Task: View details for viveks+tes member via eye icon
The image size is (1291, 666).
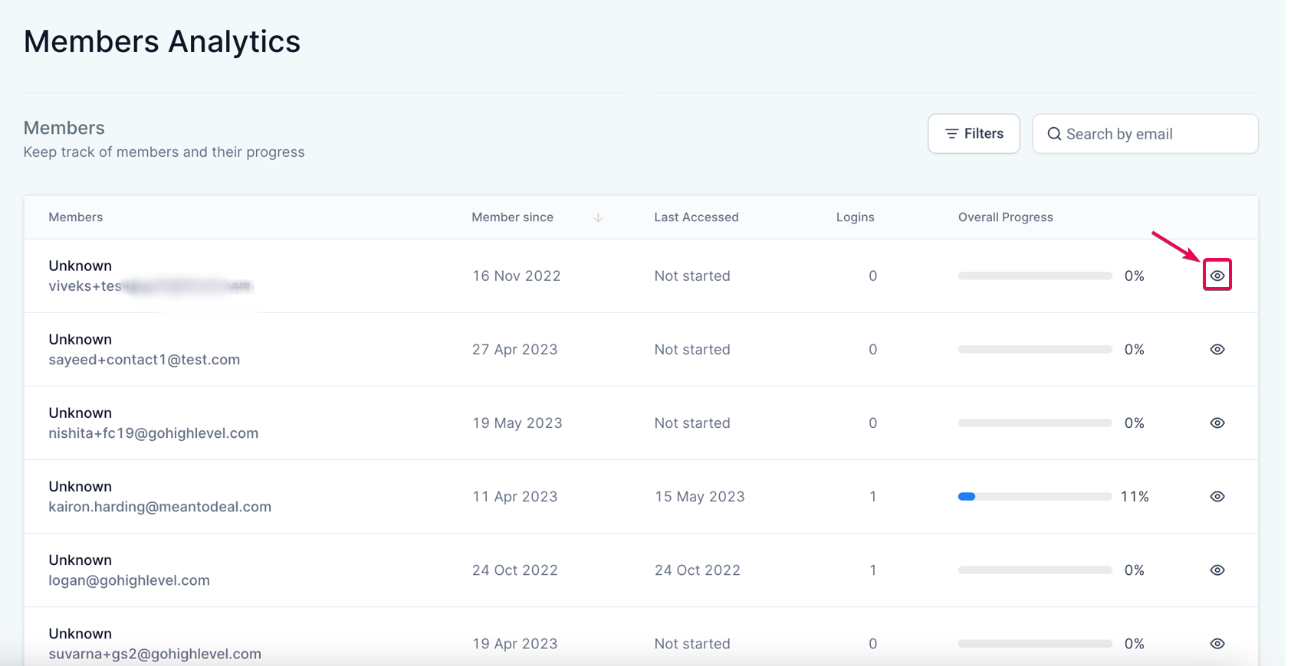Action: coord(1217,275)
